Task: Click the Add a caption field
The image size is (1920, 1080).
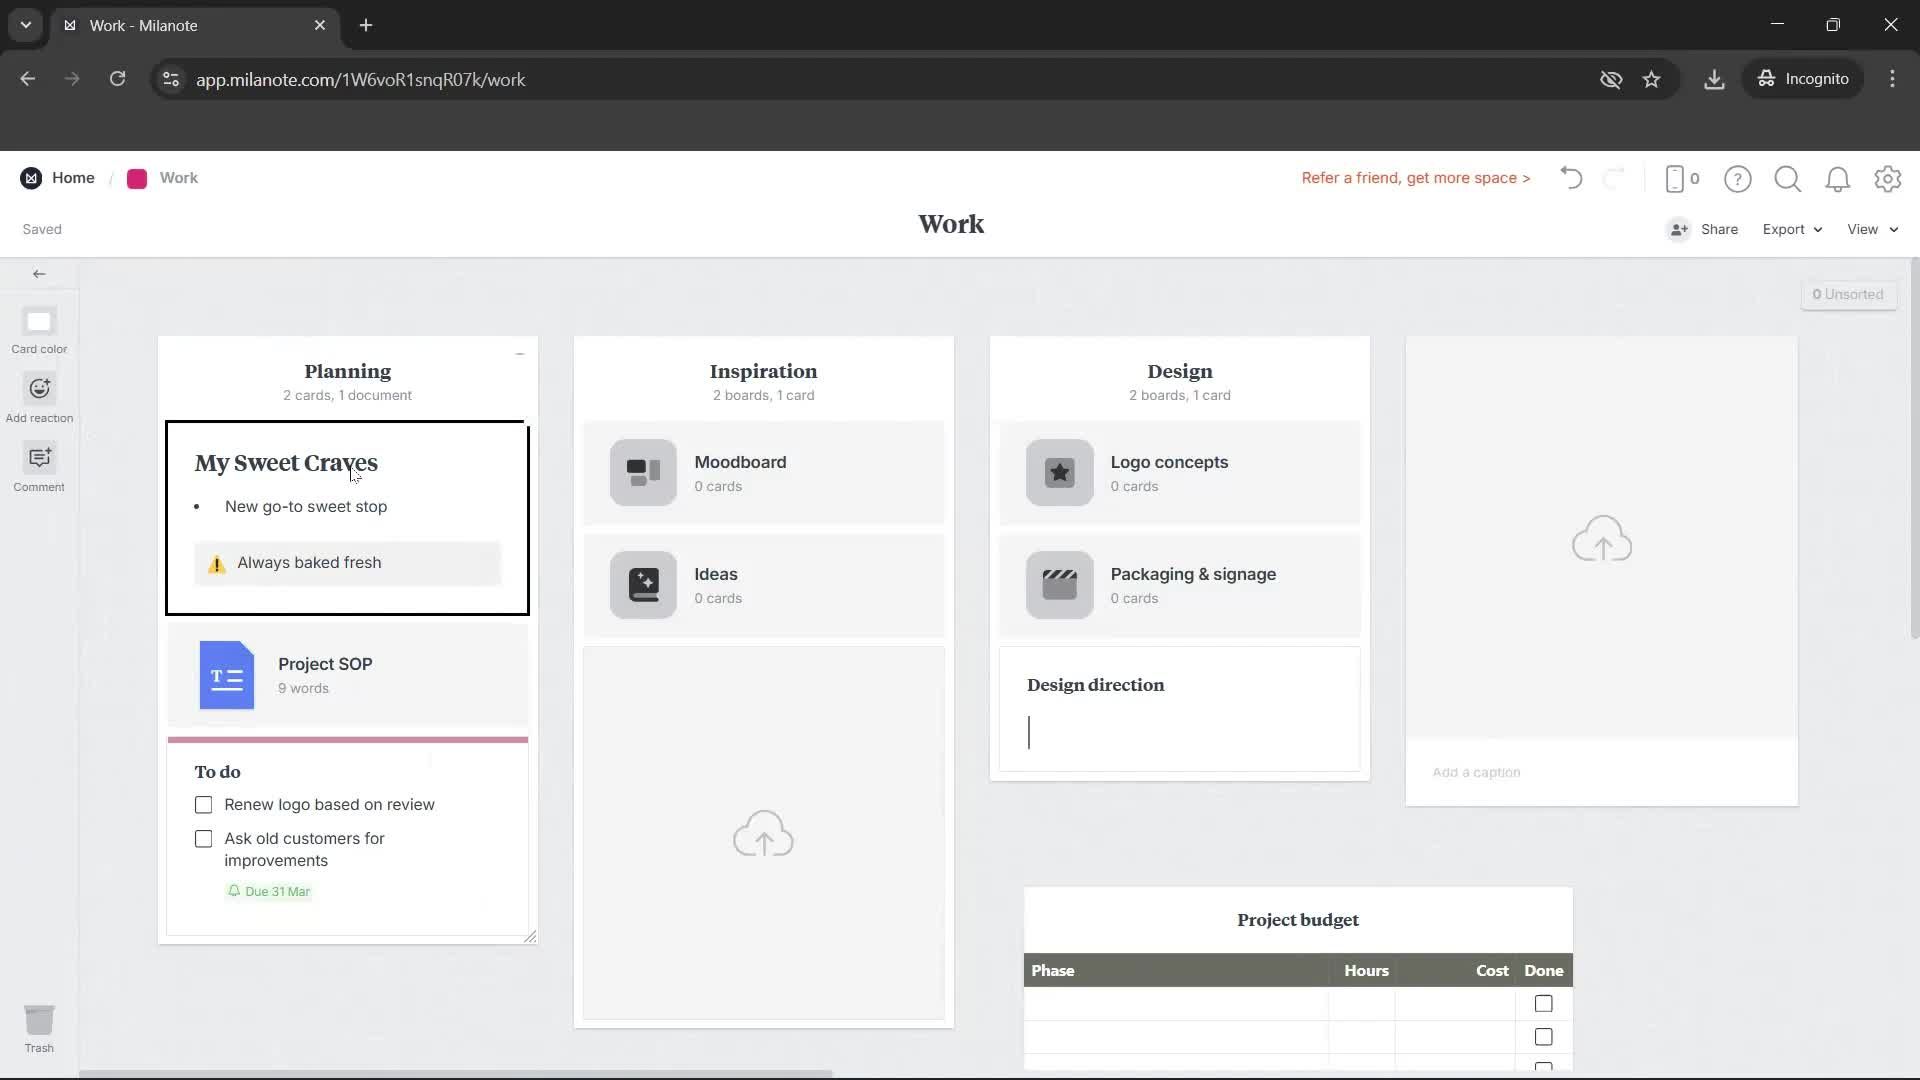Action: point(1477,771)
